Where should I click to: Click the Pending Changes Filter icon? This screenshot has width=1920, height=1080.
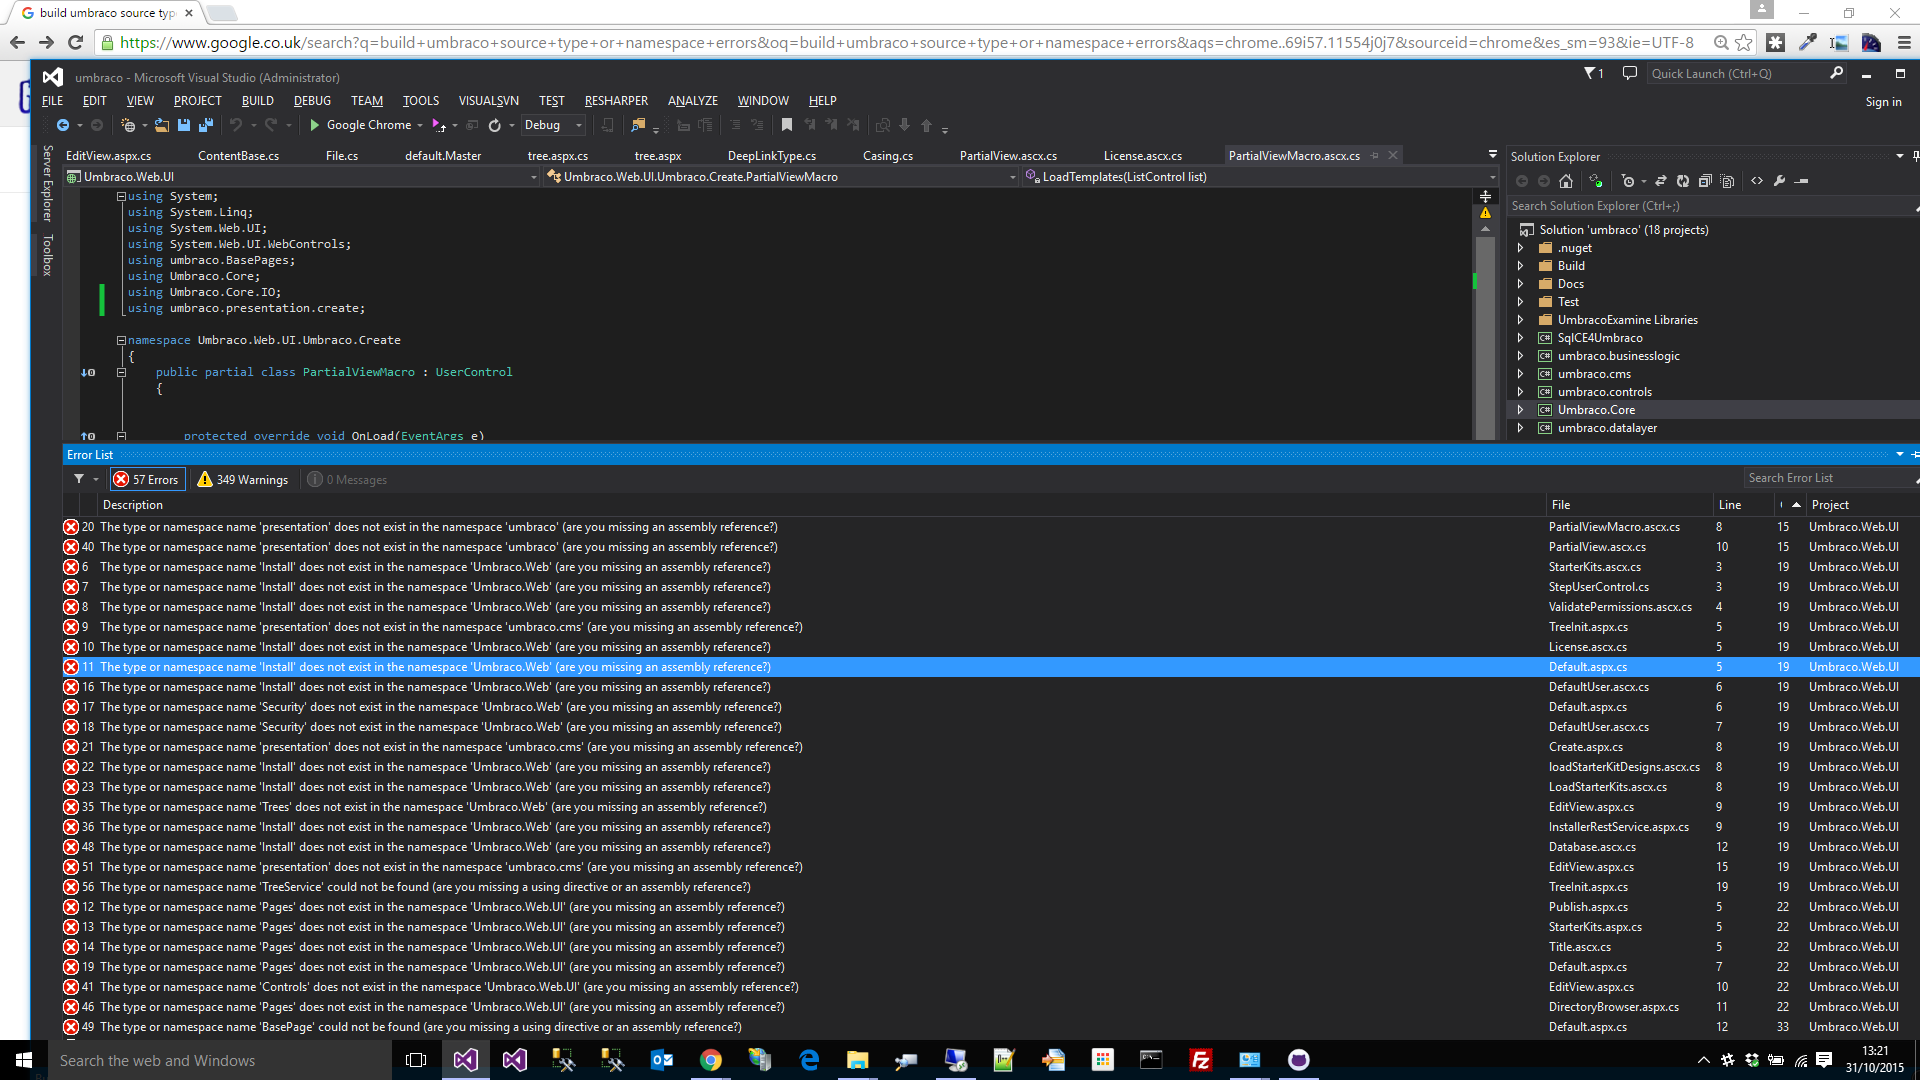pos(1628,181)
